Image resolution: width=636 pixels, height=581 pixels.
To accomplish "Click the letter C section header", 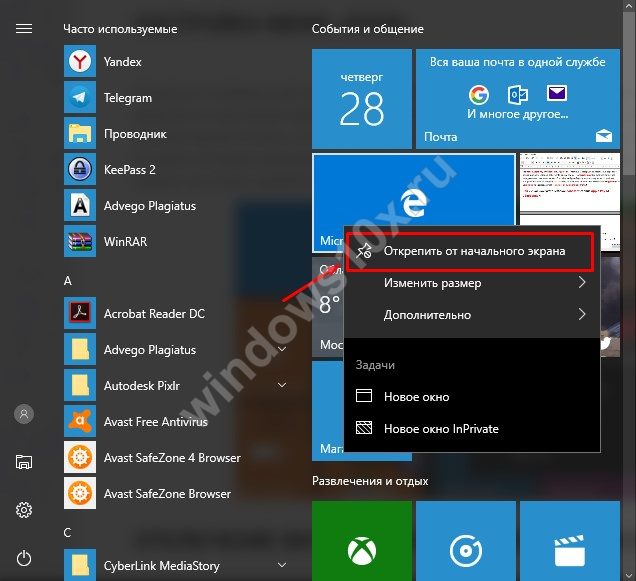I will (67, 532).
